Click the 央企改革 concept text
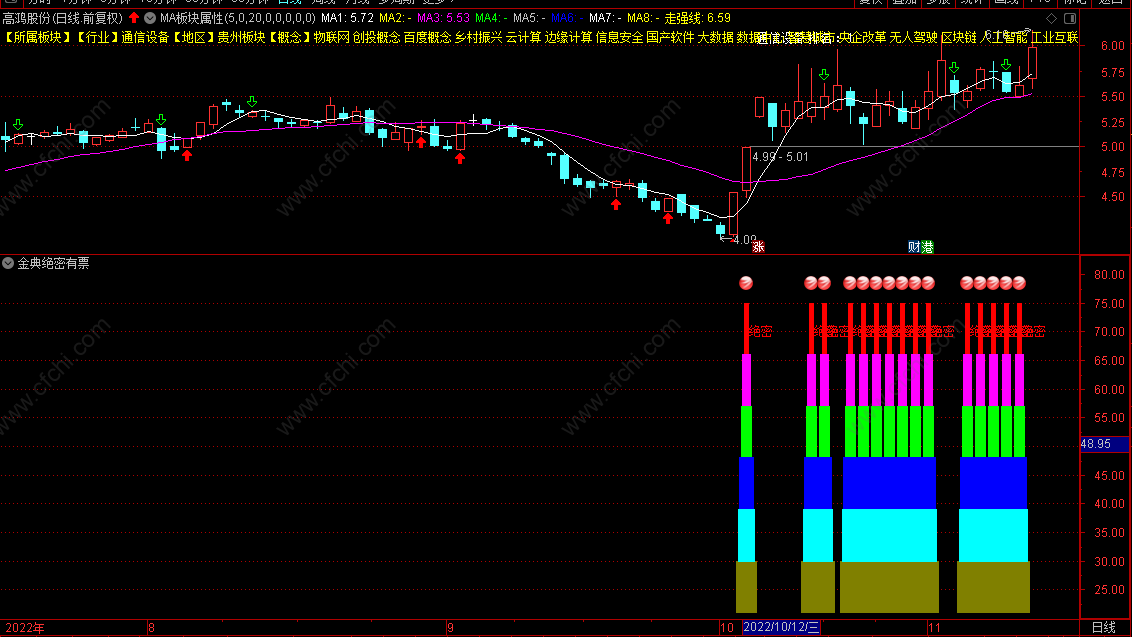 pos(863,37)
